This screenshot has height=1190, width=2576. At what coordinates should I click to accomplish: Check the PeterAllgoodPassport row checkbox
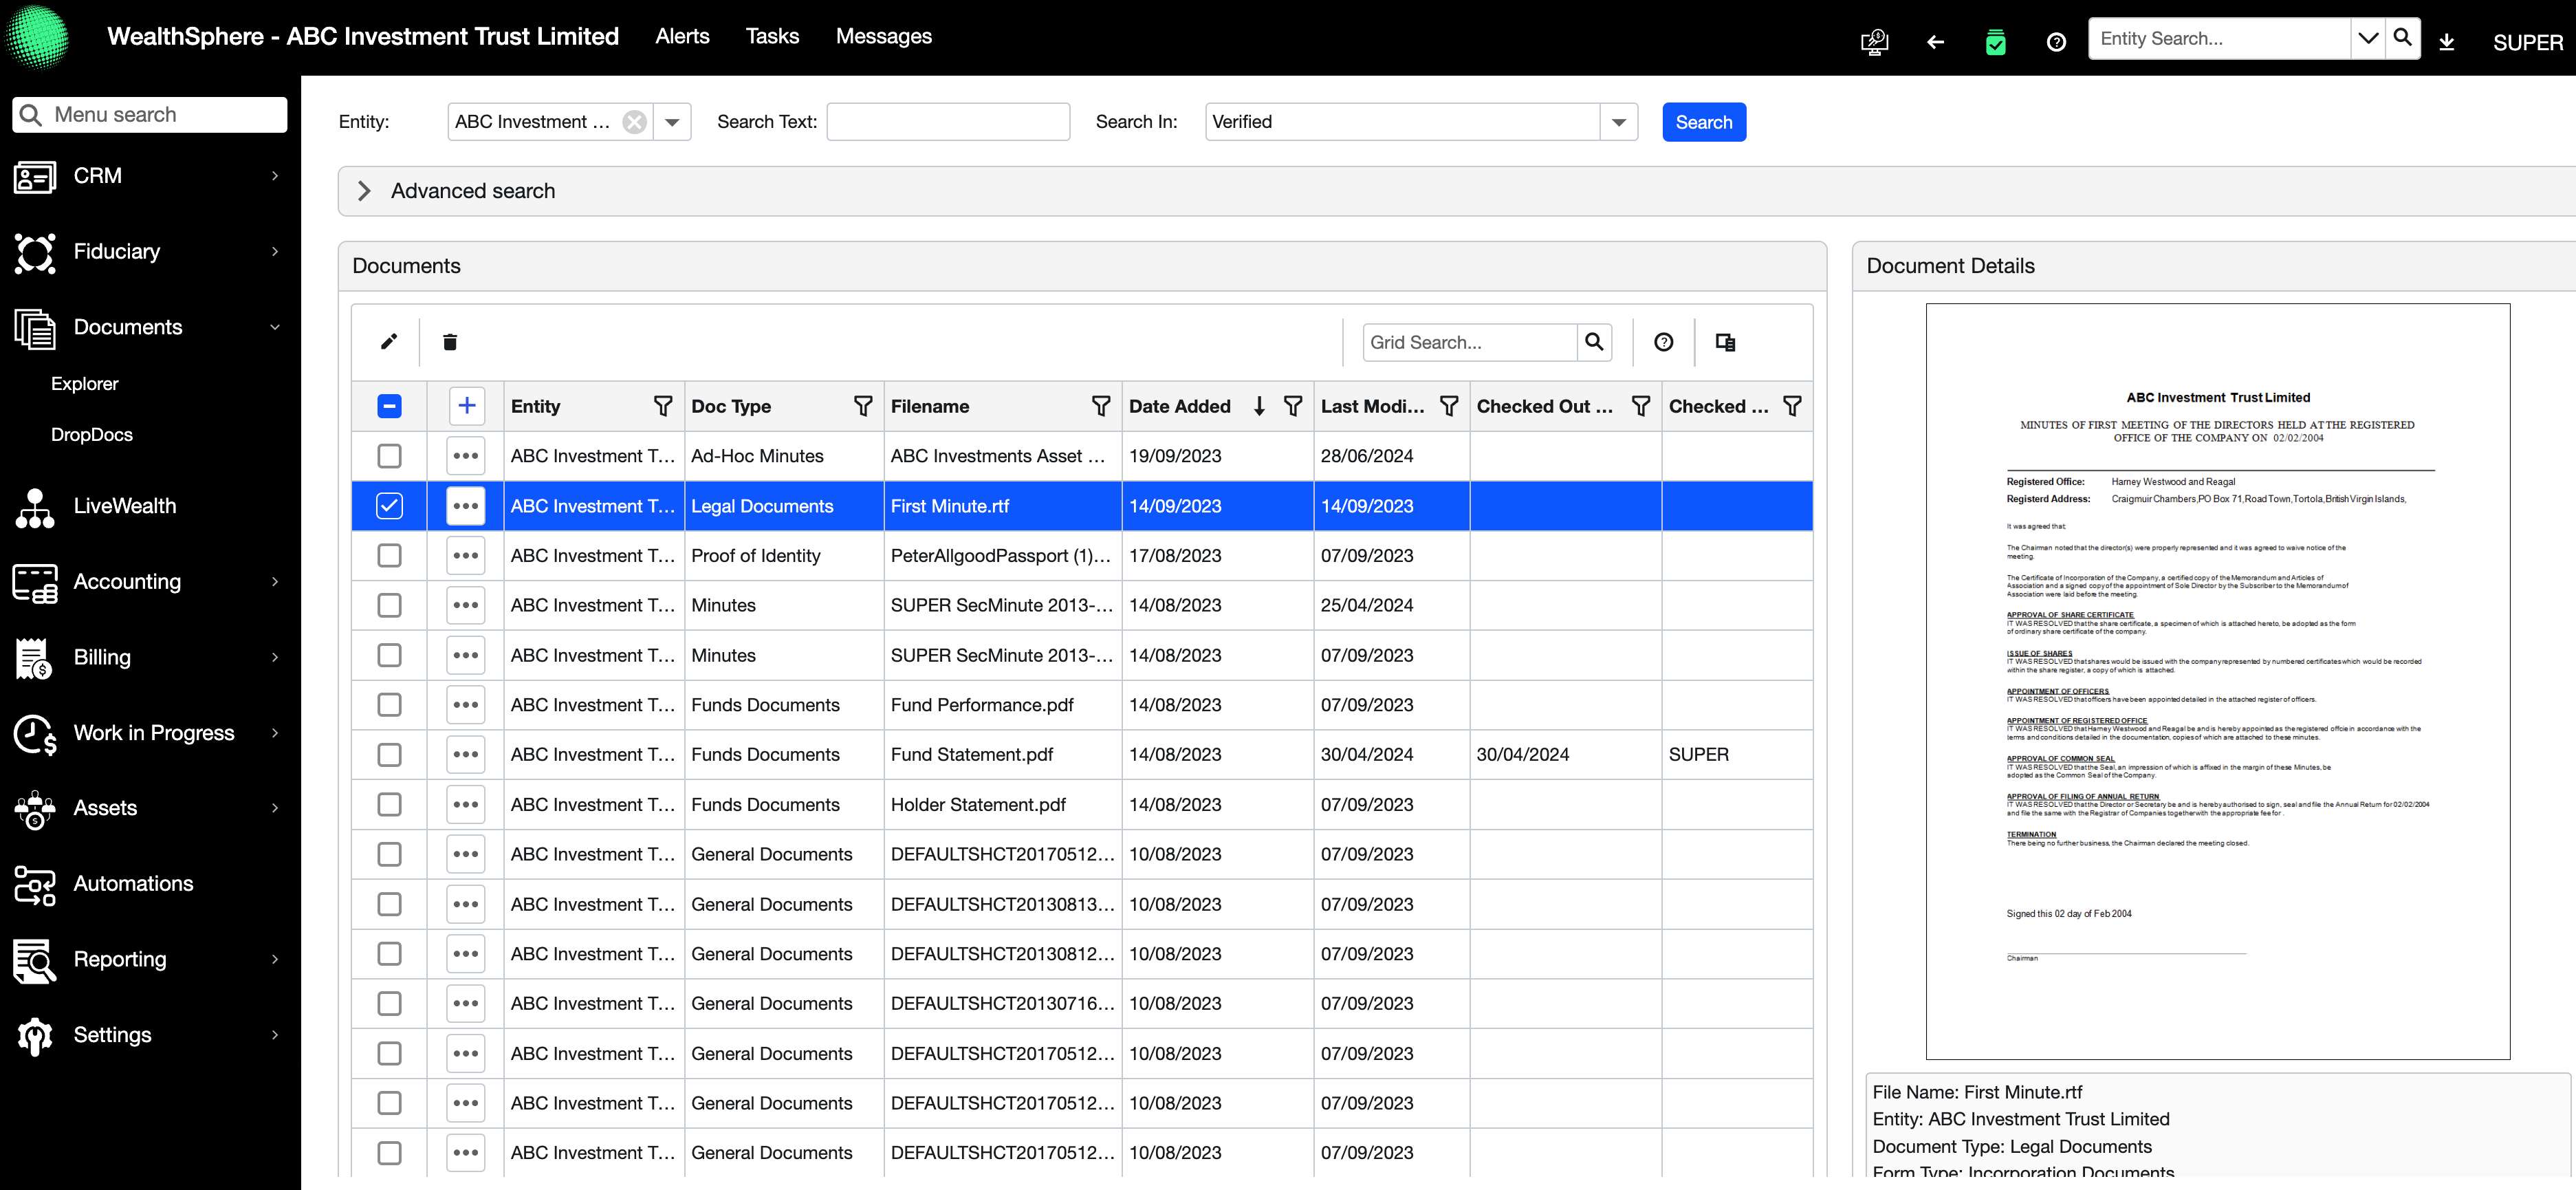[x=389, y=555]
